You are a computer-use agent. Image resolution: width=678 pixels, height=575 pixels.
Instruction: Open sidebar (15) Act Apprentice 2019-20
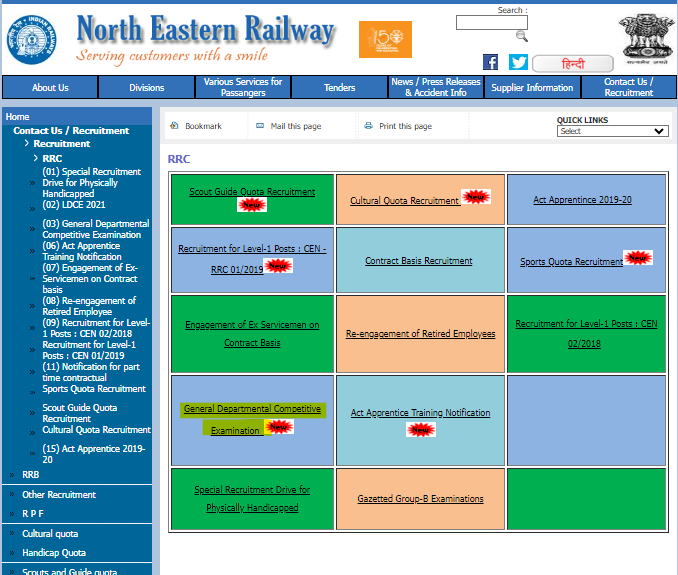93,454
